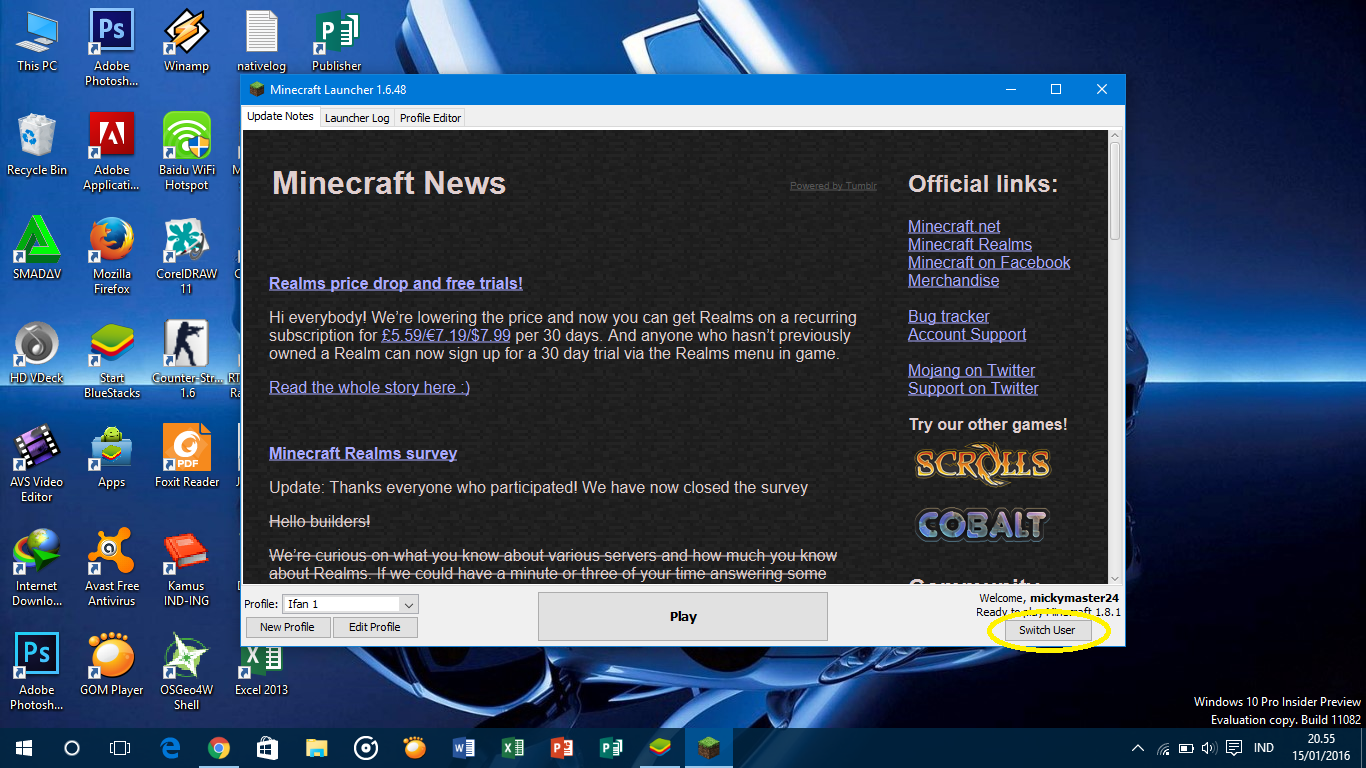1366x768 pixels.
Task: Launch Counter-Strike 1.6 shortcut
Action: 186,360
